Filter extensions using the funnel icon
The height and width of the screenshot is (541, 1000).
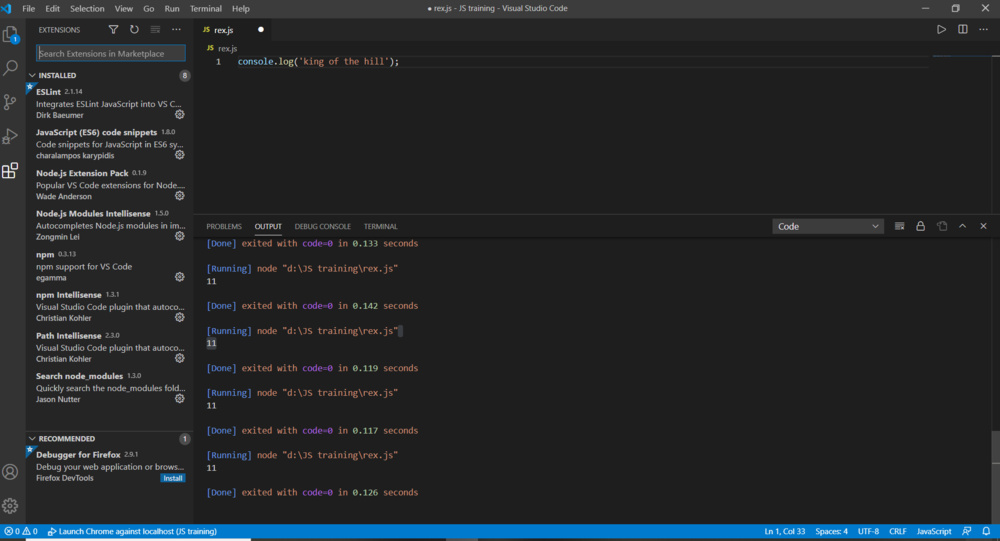pos(113,30)
